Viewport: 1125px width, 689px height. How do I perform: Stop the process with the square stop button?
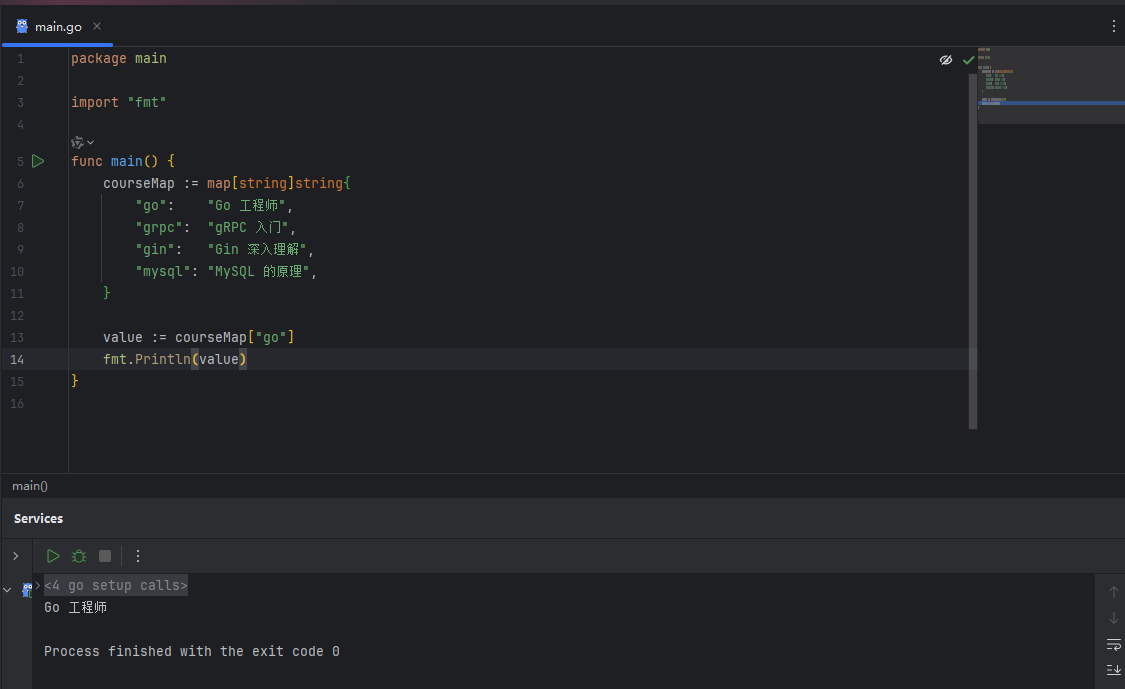[105, 556]
